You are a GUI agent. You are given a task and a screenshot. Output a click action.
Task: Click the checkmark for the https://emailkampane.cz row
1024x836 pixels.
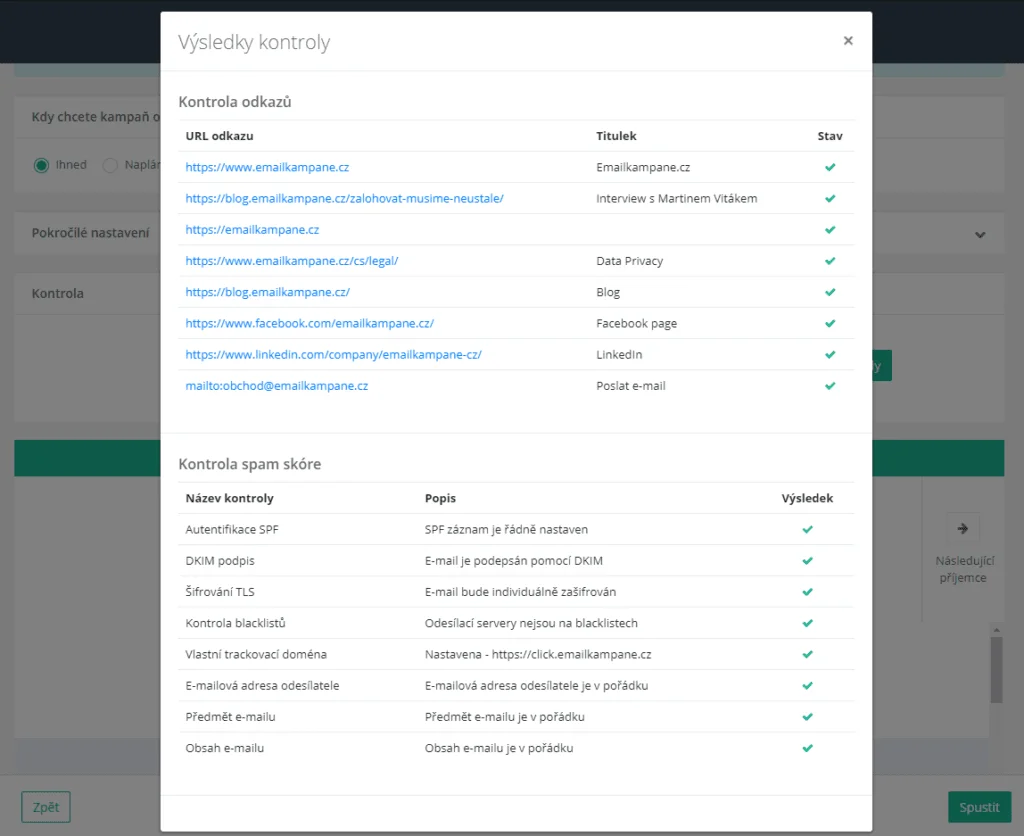point(830,230)
